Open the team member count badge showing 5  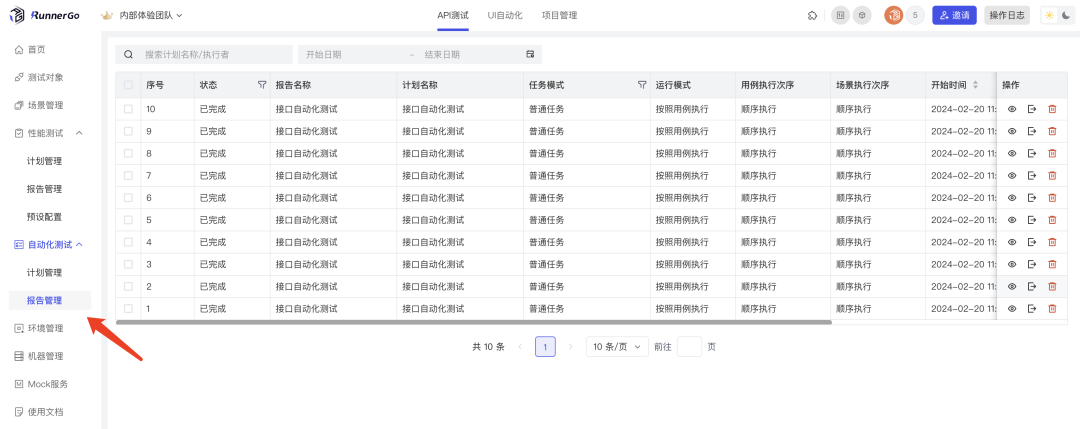(915, 15)
